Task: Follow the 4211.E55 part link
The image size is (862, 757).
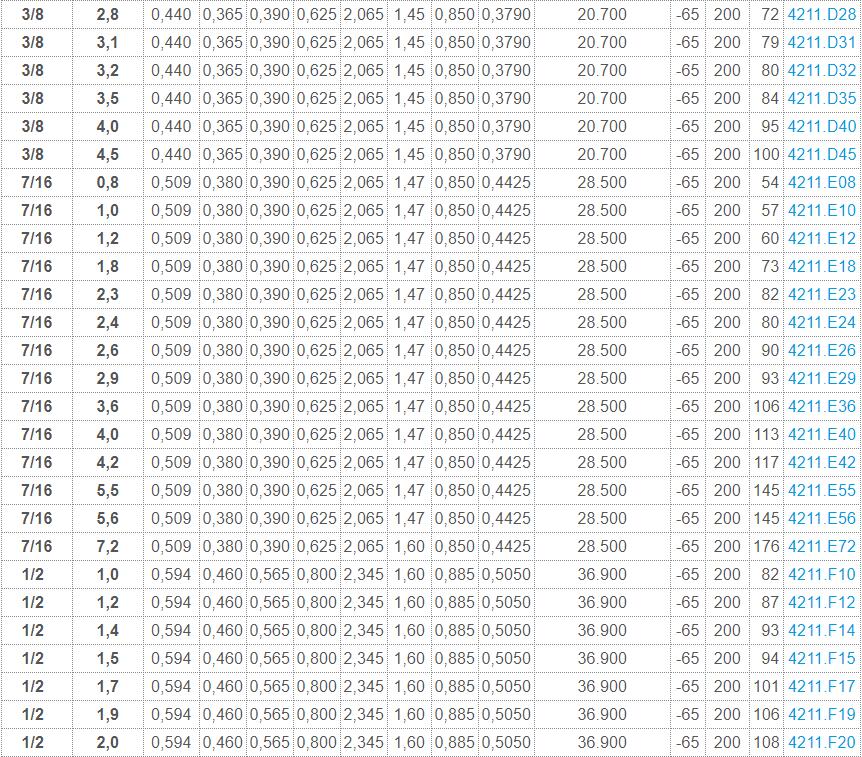Action: click(821, 491)
